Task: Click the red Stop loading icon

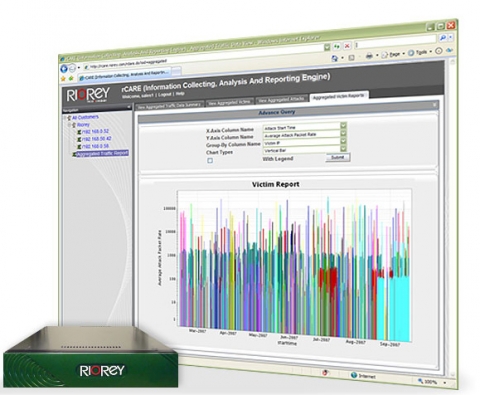Action: coord(347,46)
